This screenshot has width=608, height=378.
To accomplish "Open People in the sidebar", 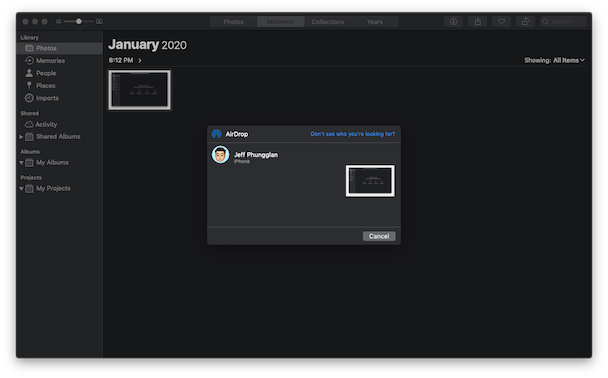I will click(60, 73).
